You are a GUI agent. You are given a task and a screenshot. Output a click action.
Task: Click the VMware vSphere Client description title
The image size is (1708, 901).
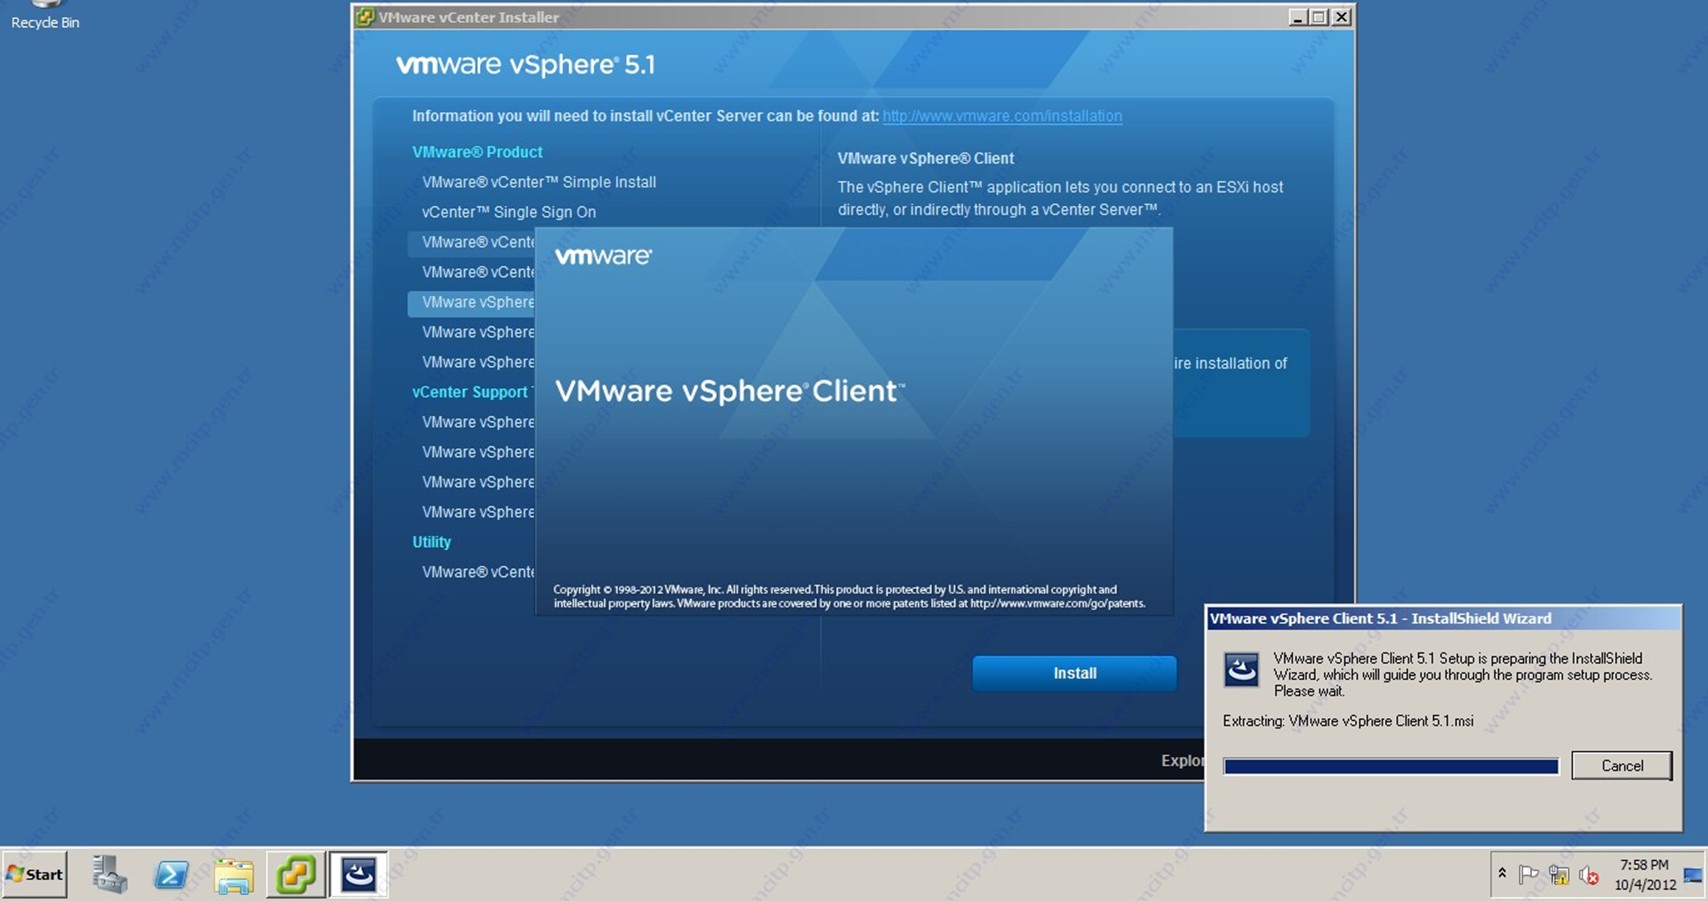tap(926, 158)
